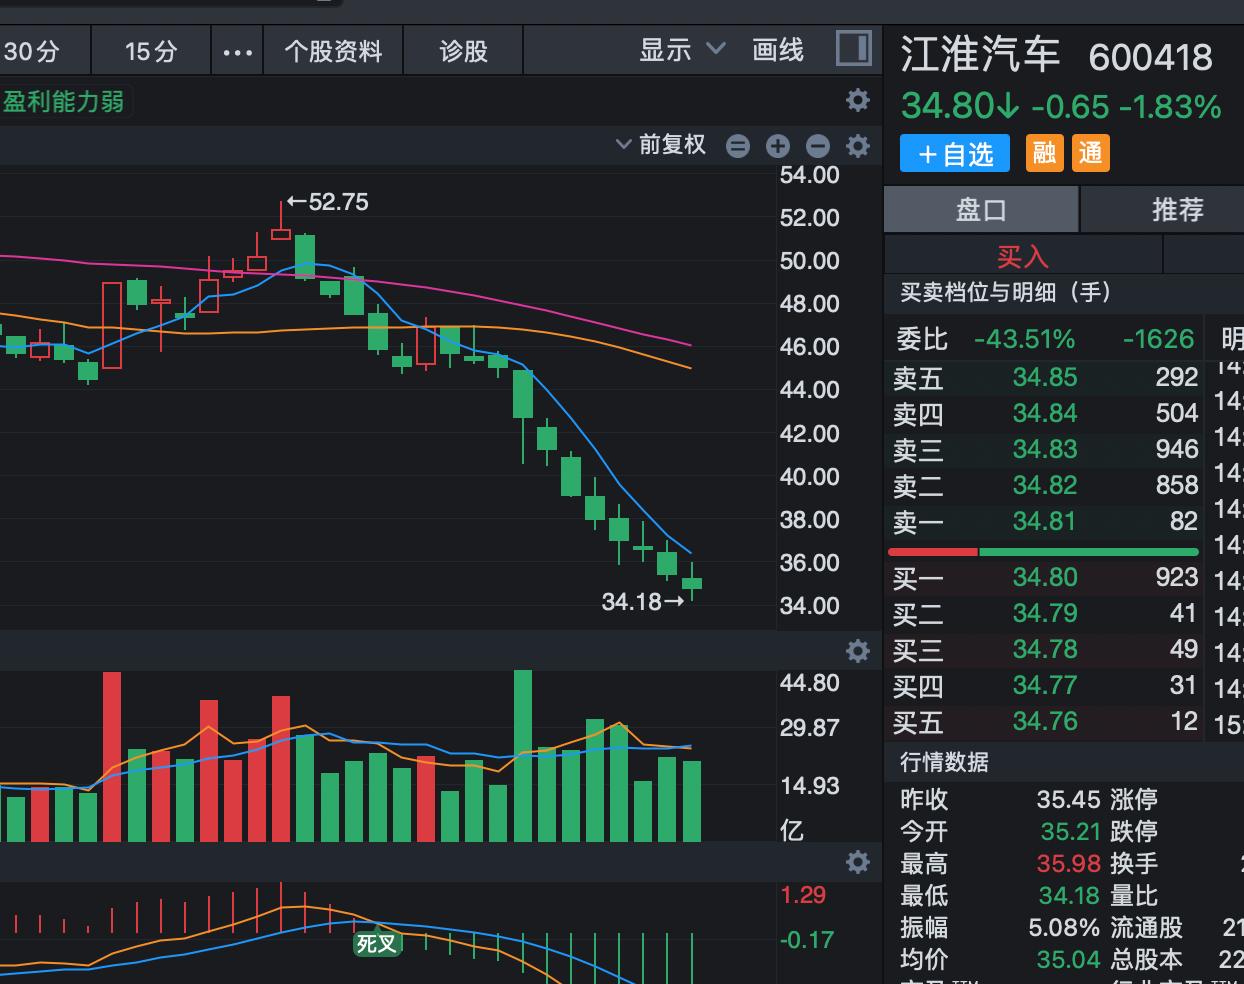Click the tallest green volume bar
This screenshot has width=1244, height=984.
523,756
